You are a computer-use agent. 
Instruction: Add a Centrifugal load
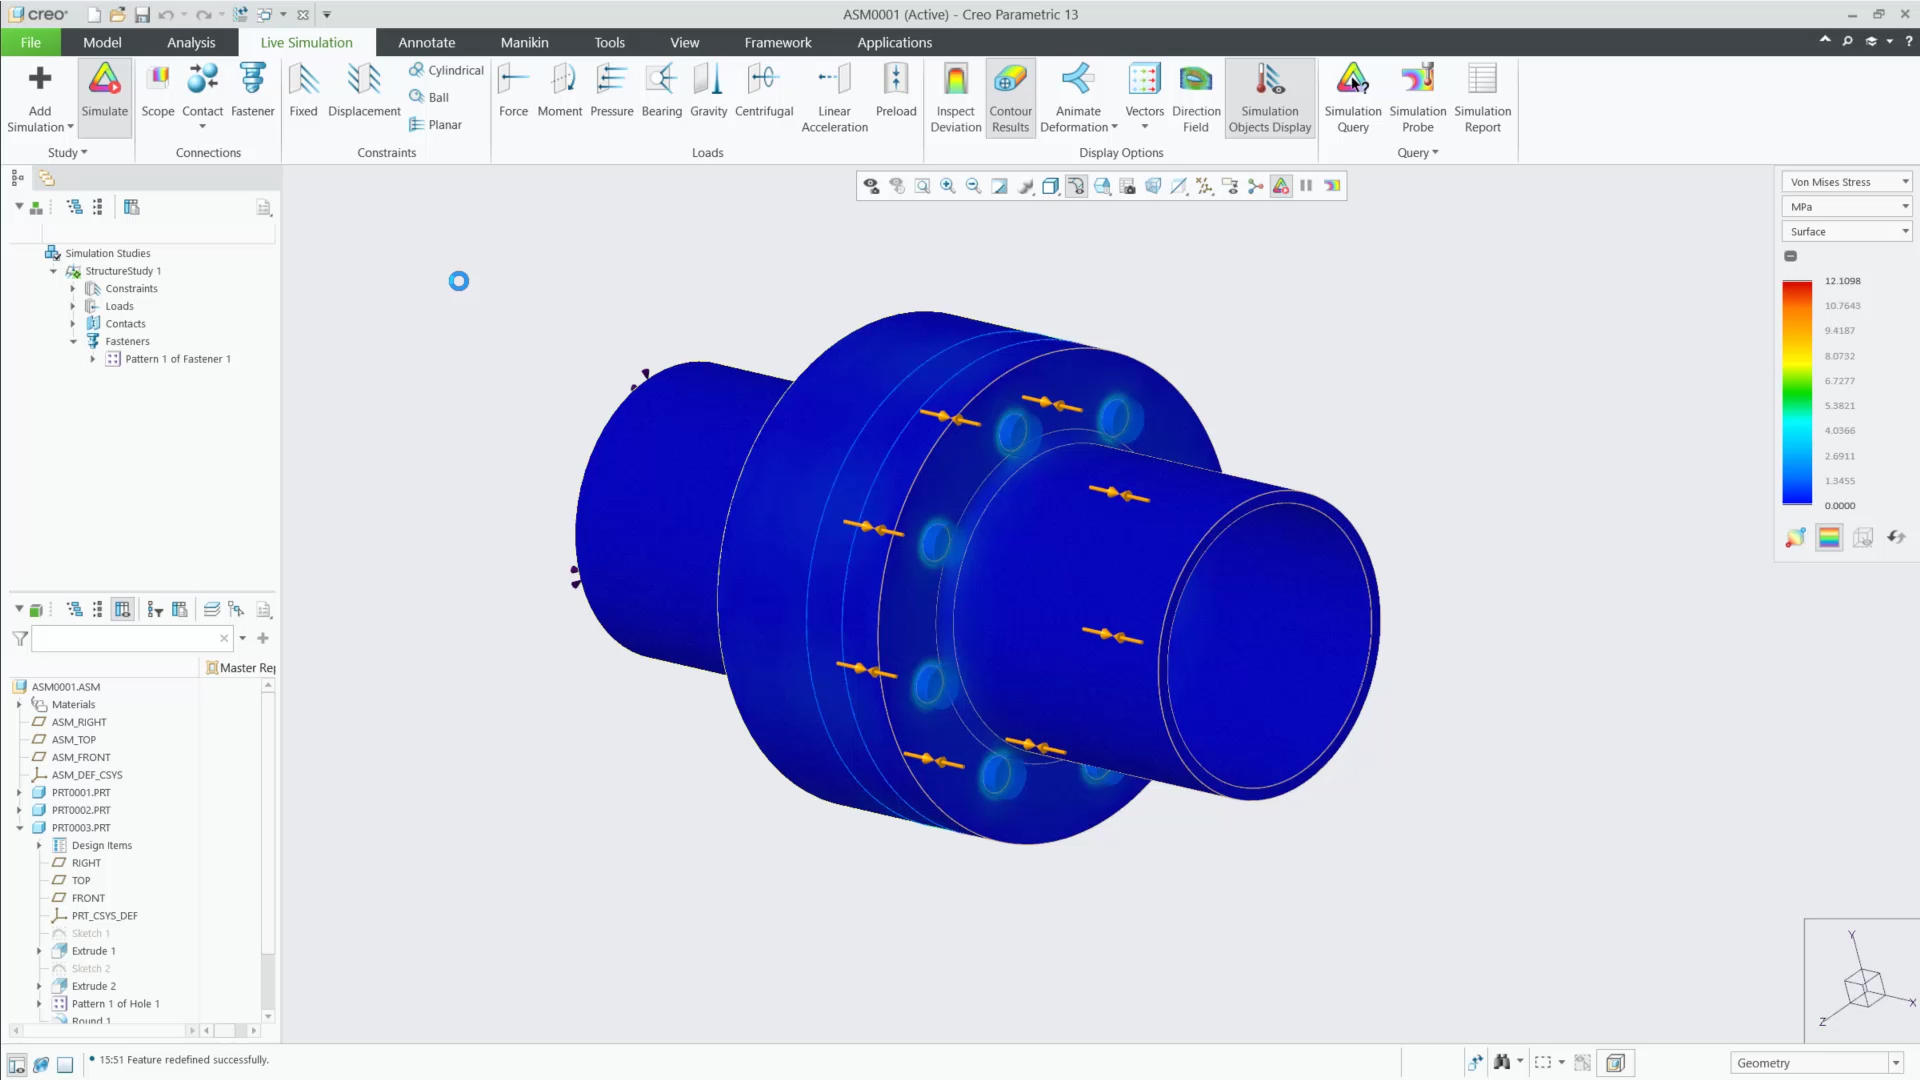[764, 90]
